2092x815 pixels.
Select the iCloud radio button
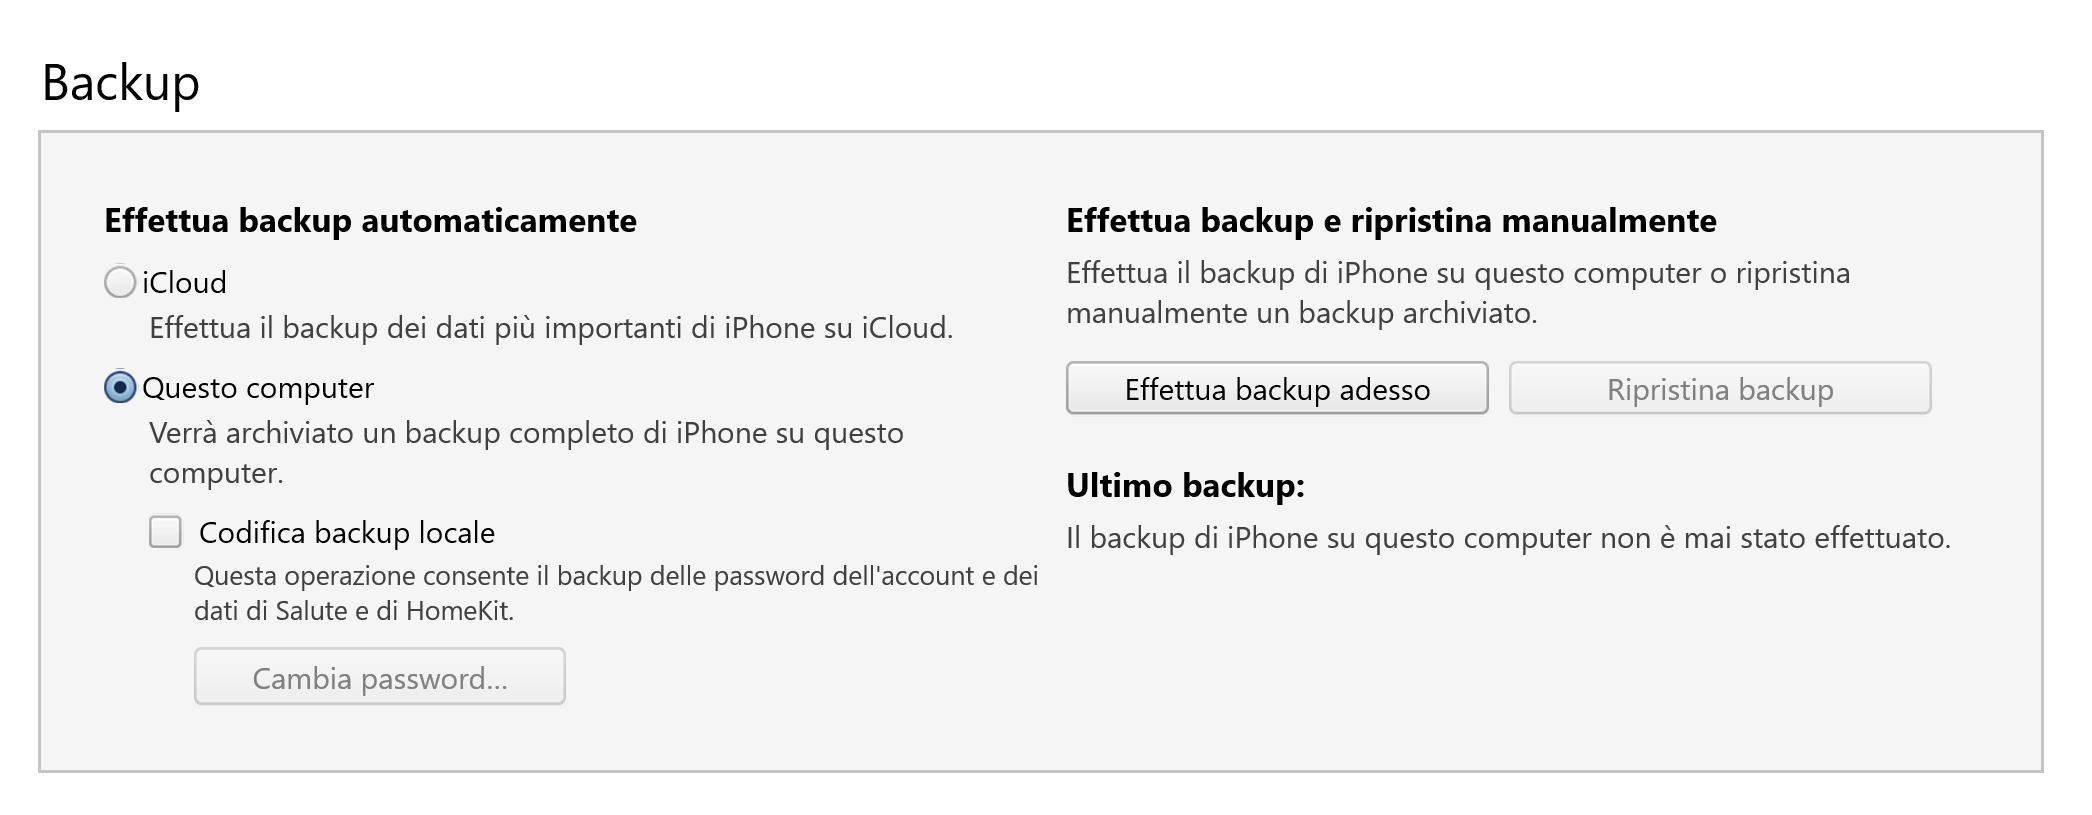[x=120, y=283]
